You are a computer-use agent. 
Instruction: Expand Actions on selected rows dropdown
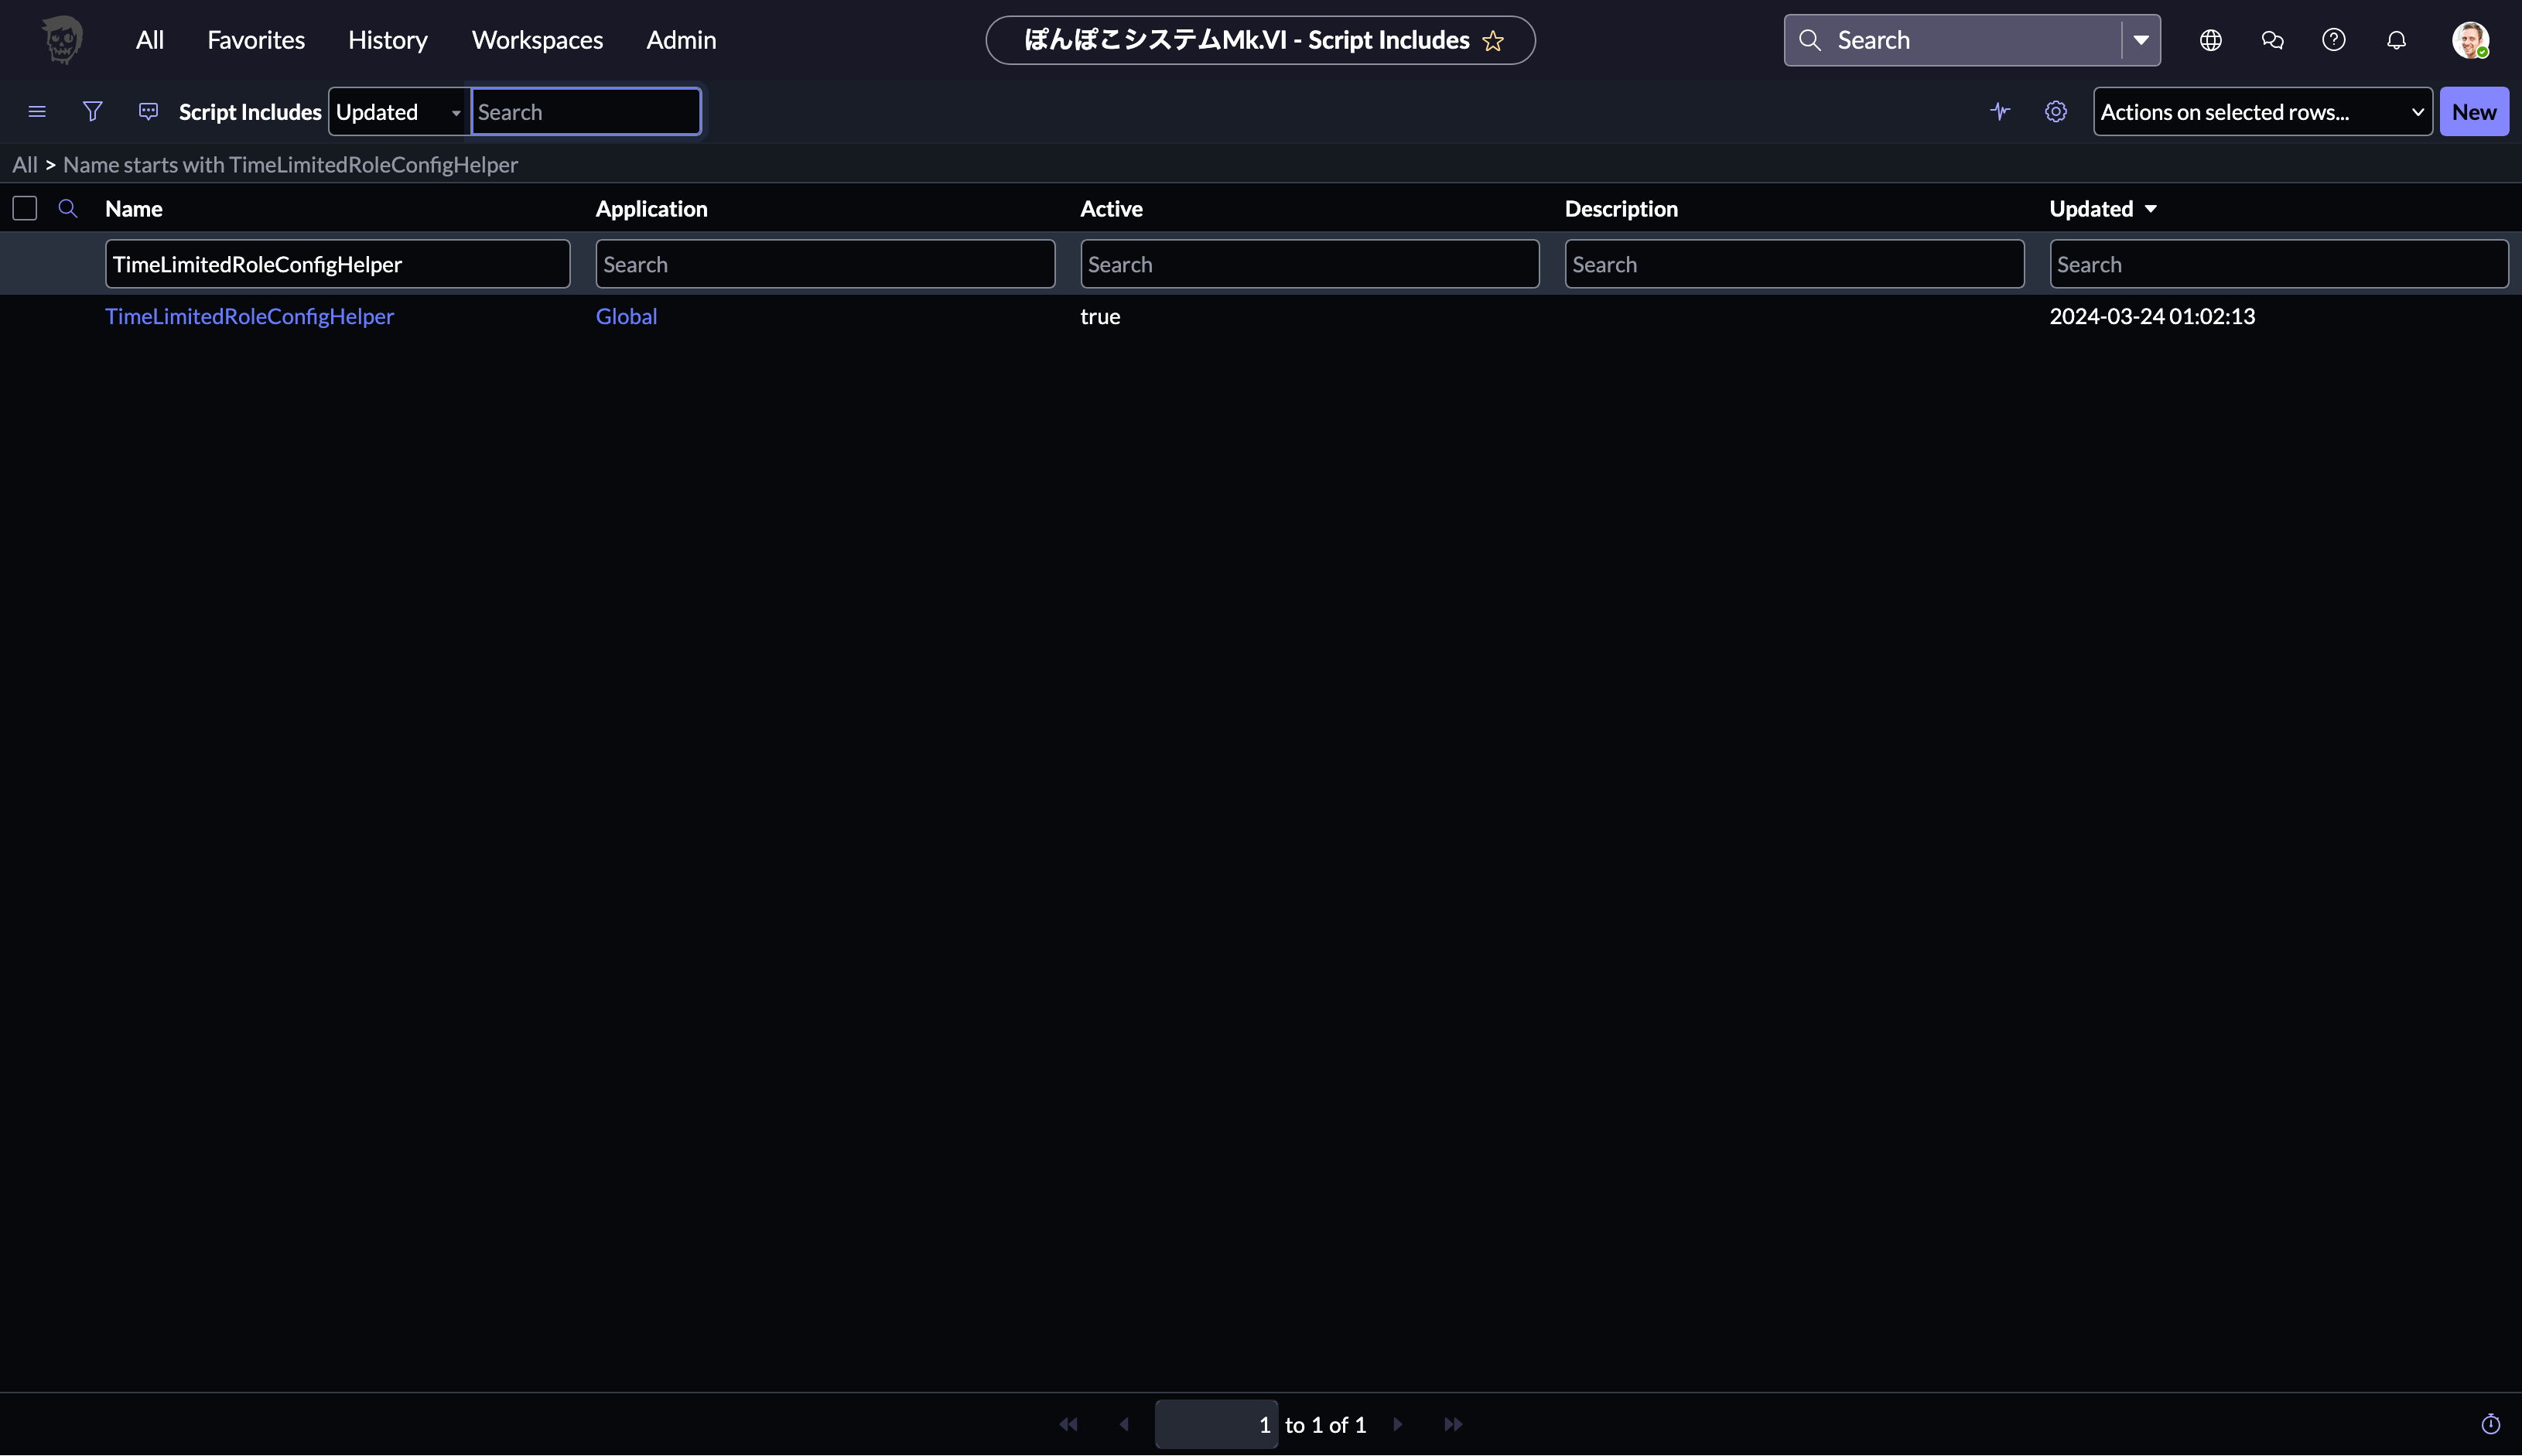coord(2262,112)
